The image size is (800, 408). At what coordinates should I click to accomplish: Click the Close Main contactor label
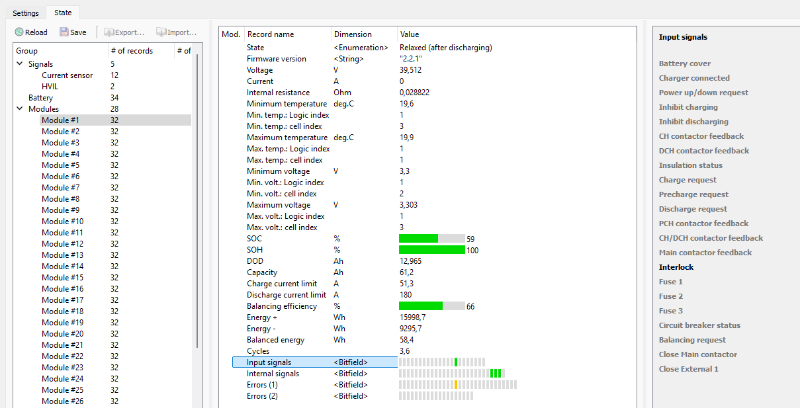click(x=698, y=354)
